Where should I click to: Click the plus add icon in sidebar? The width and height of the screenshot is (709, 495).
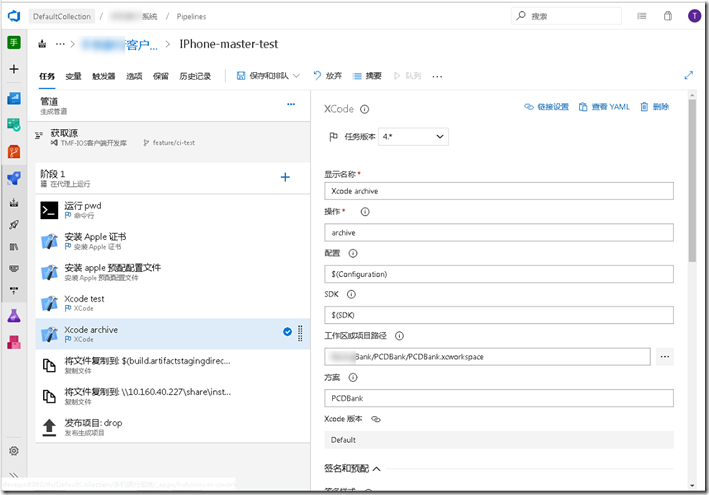pyautogui.click(x=14, y=69)
